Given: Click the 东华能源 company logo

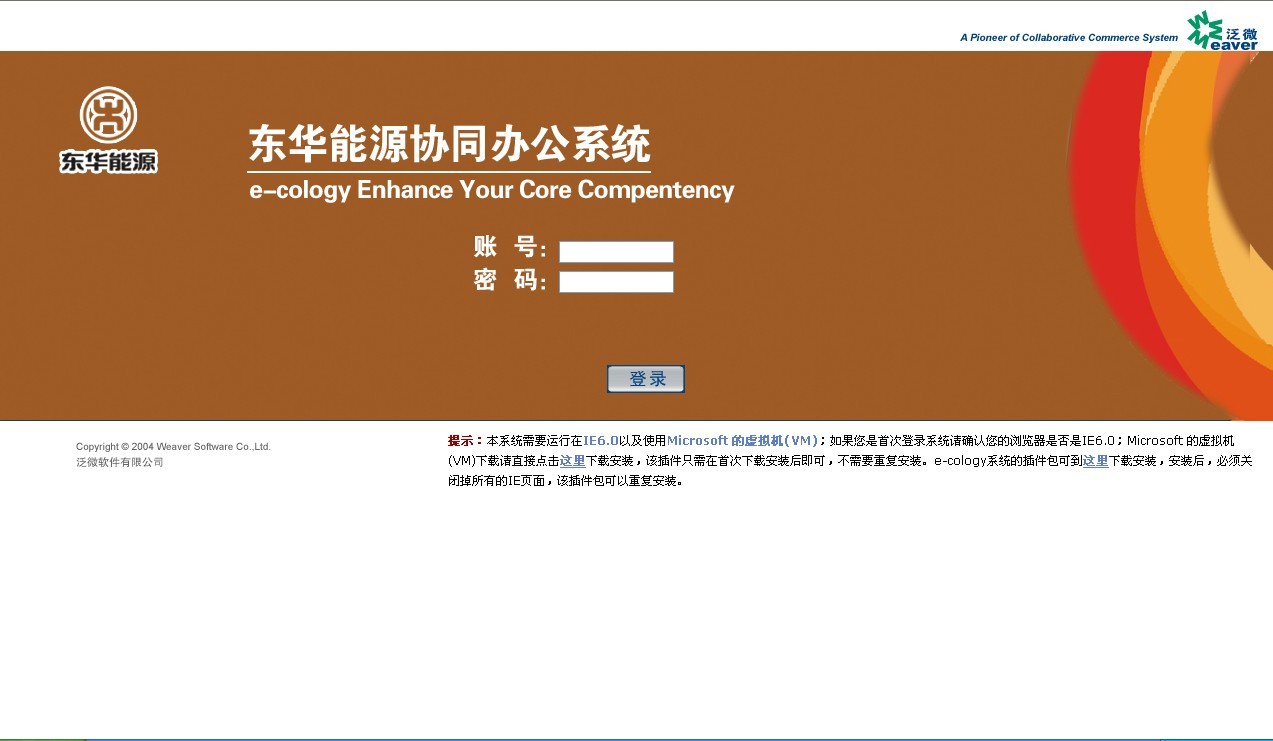Looking at the screenshot, I should pos(108,130).
